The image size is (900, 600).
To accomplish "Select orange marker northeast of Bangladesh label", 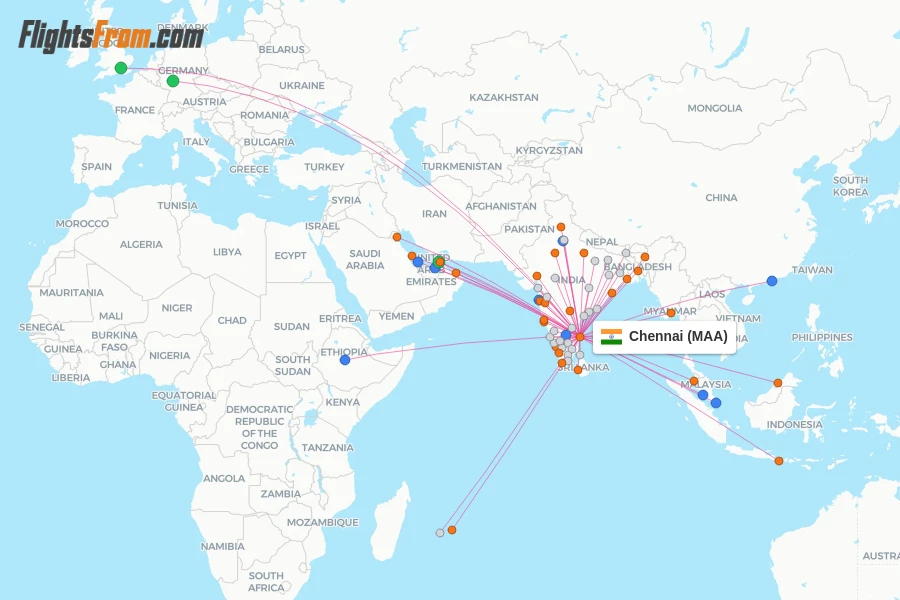I will tap(645, 257).
